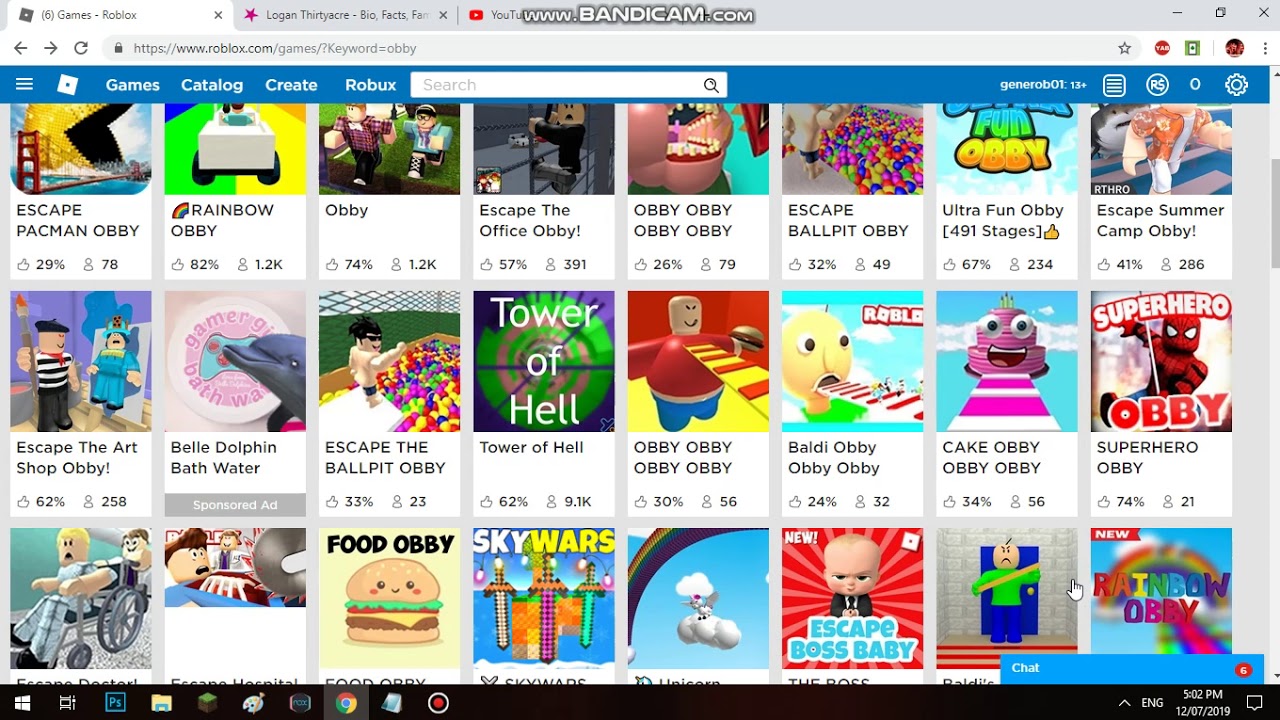Click the Chrome taskbar icon
Screen dimensions: 1280x720
pos(346,703)
